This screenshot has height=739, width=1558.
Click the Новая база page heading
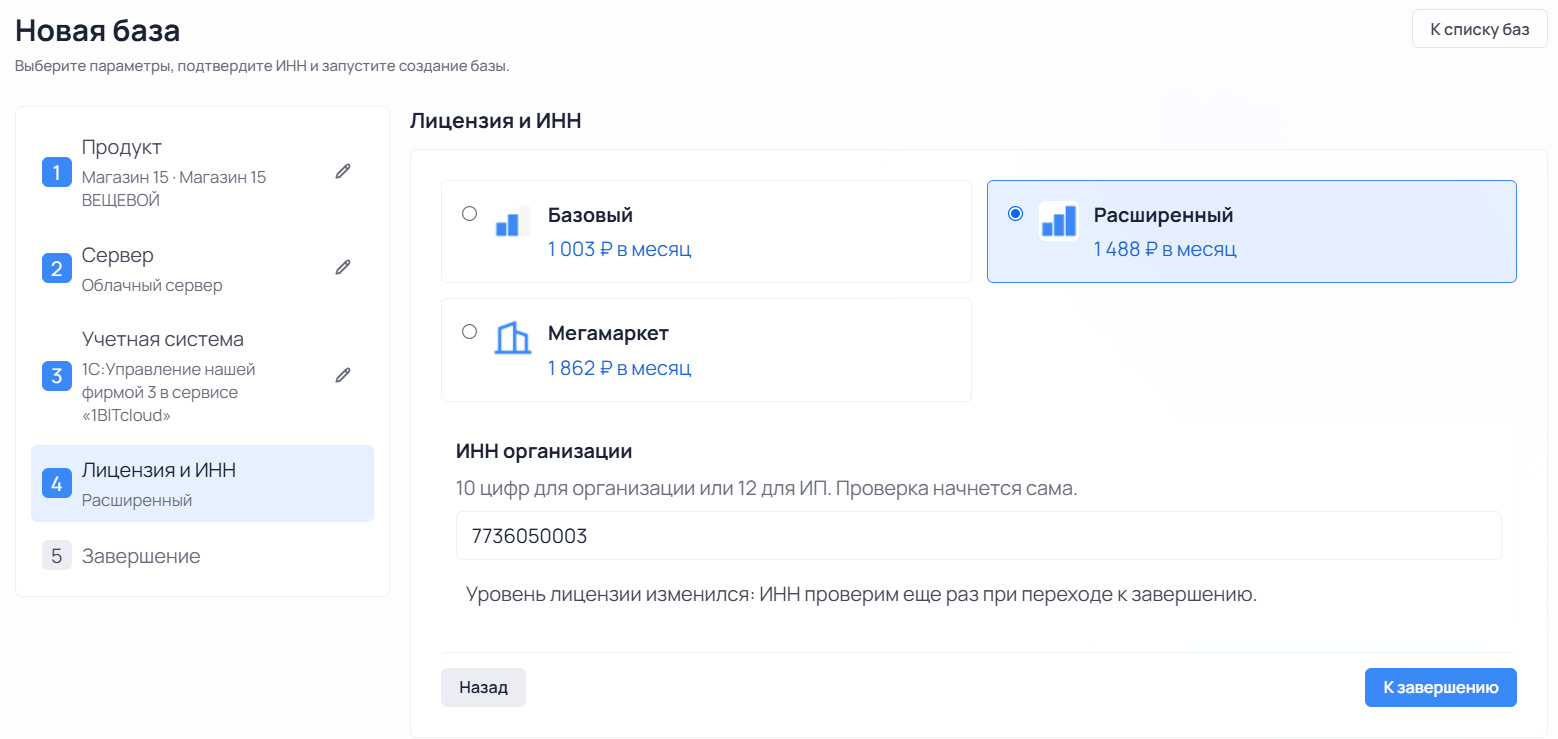pos(97,30)
